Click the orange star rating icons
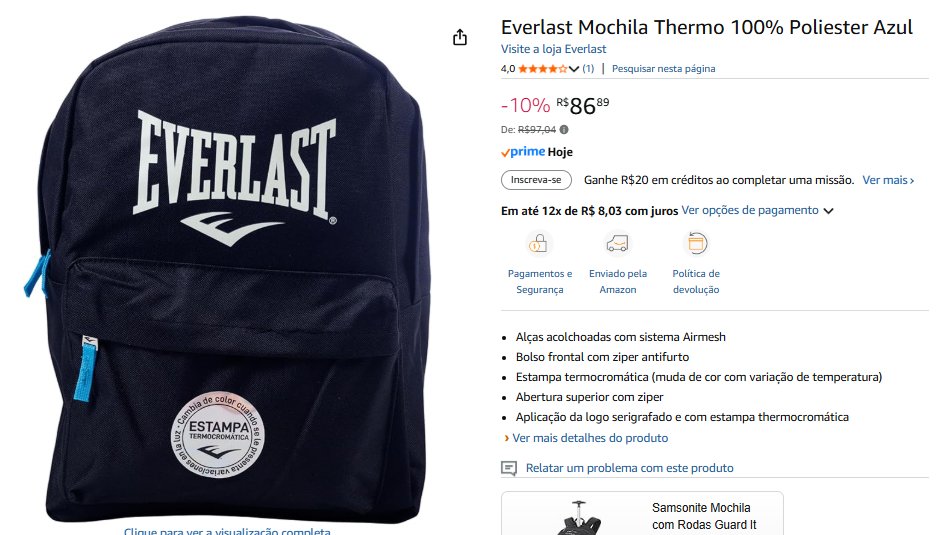 point(543,69)
